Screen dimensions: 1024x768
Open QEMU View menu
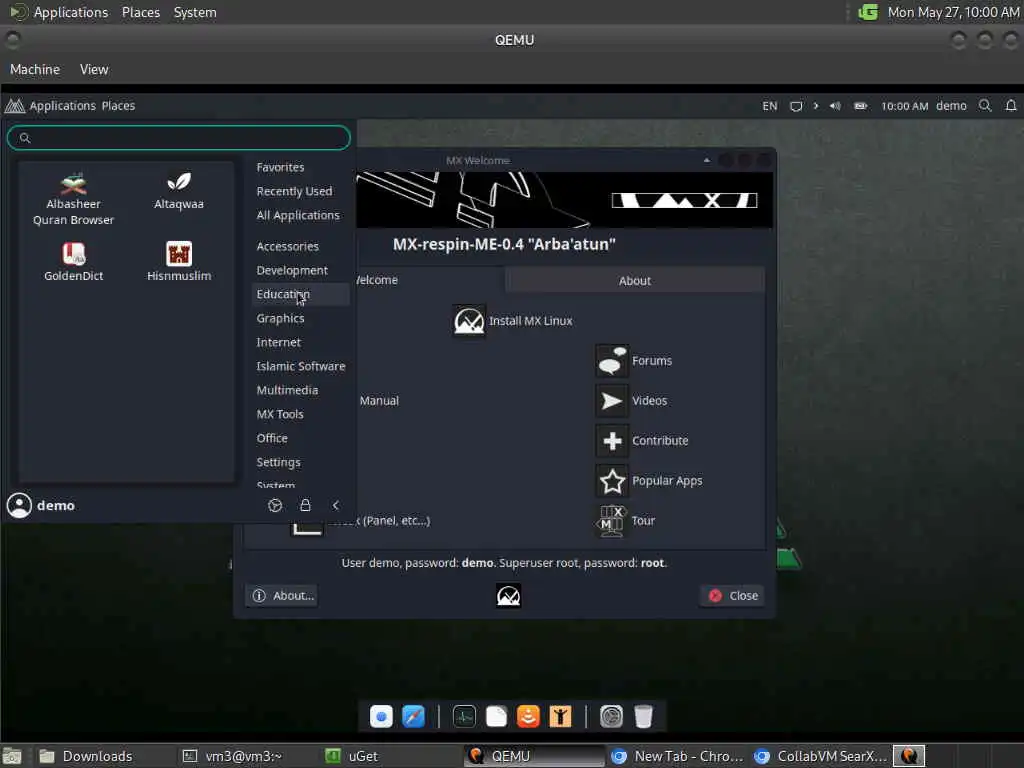point(94,69)
